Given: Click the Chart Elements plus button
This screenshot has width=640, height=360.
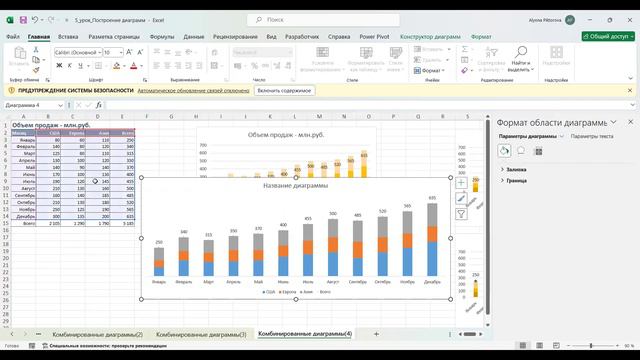Looking at the screenshot, I should pyautogui.click(x=461, y=182).
